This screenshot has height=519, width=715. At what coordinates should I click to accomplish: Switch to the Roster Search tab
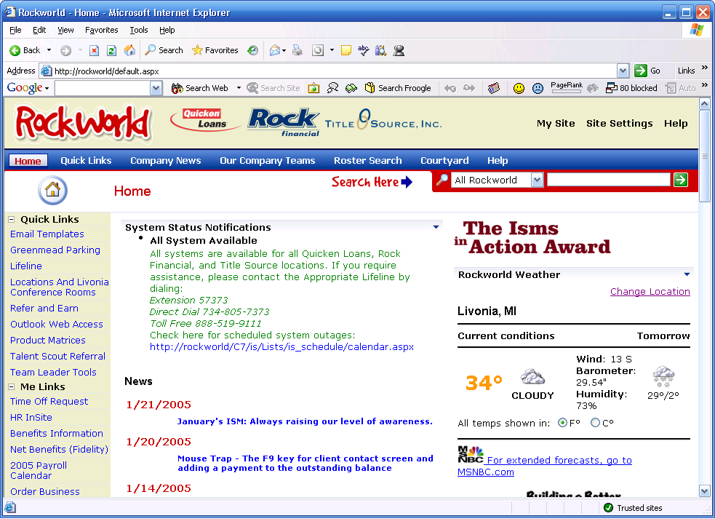pos(368,161)
